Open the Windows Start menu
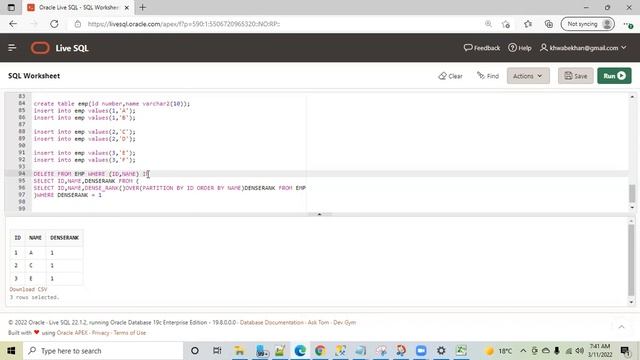The image size is (640, 360). 11,351
